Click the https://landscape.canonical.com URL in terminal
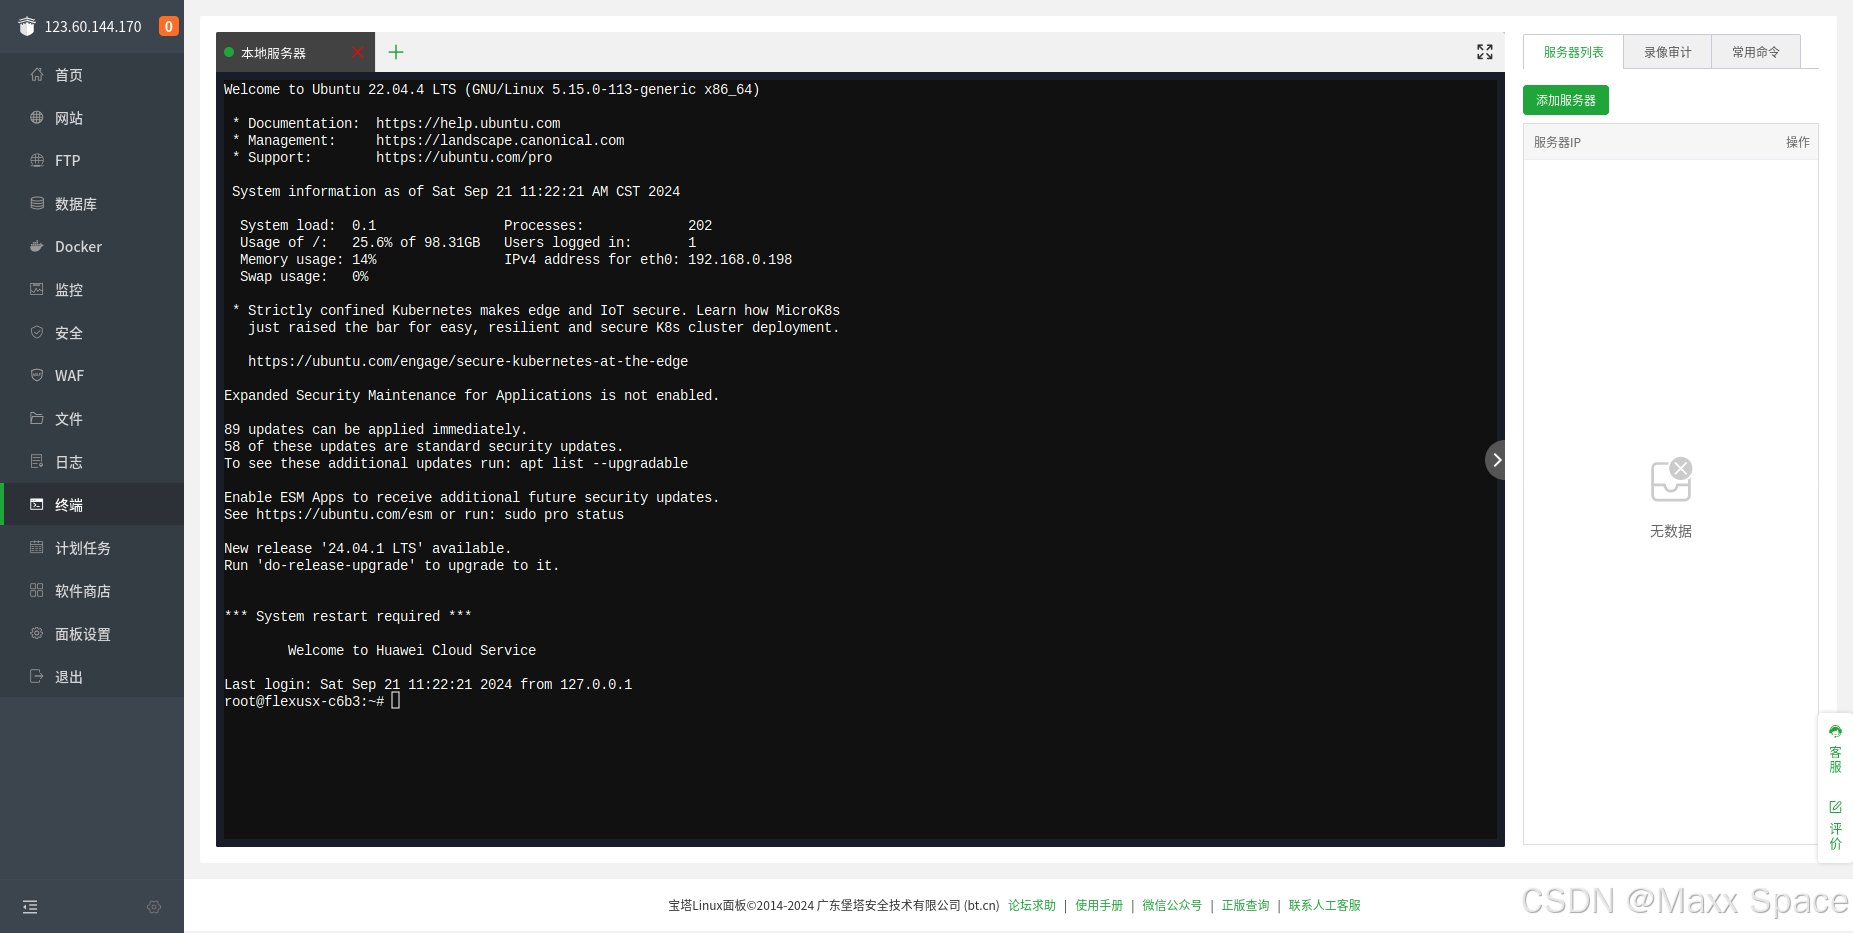Image resolution: width=1853 pixels, height=933 pixels. click(x=500, y=141)
